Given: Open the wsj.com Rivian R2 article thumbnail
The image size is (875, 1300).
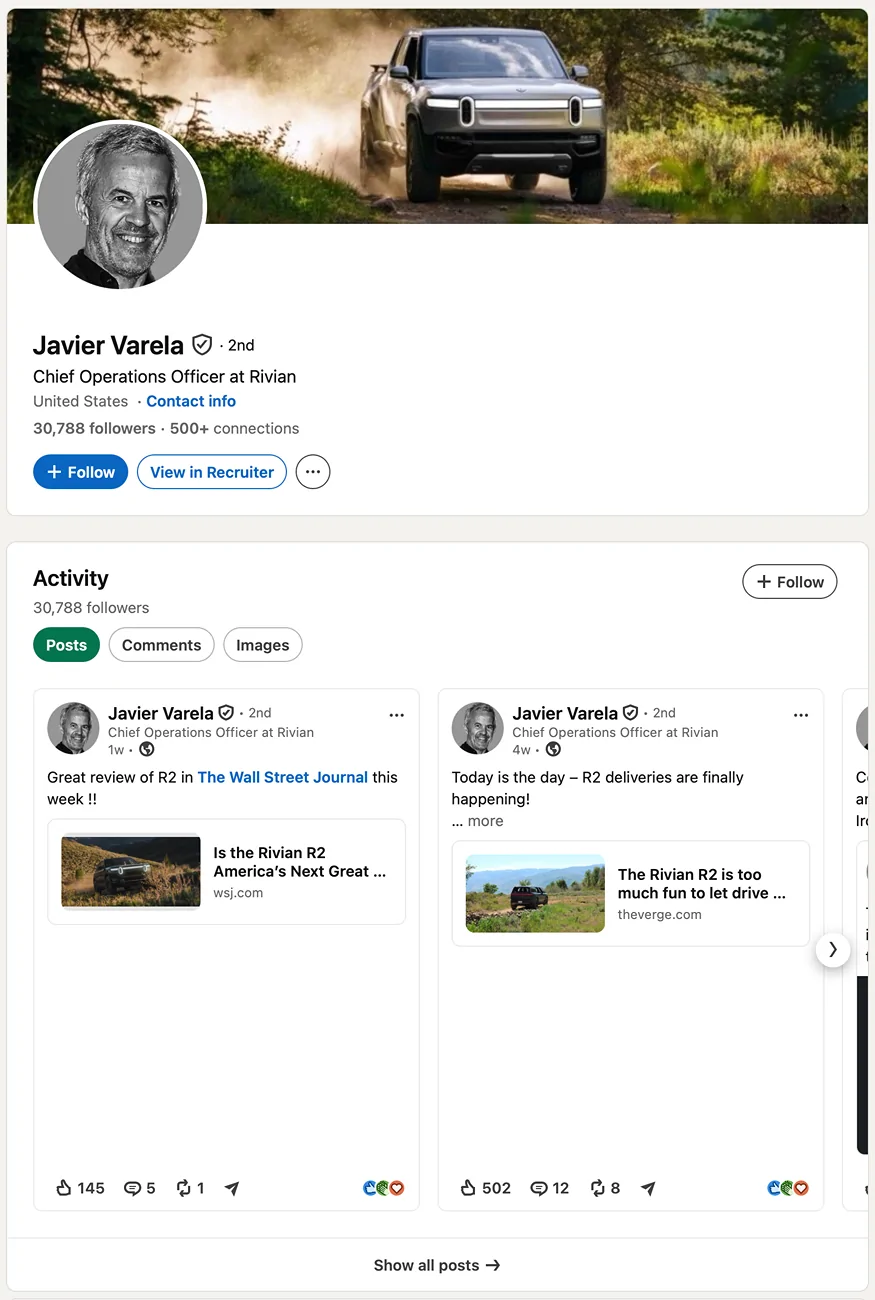Looking at the screenshot, I should 131,872.
